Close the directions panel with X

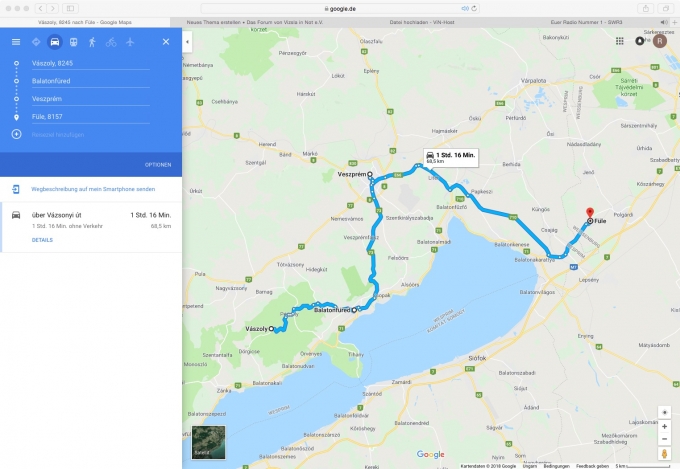(x=166, y=42)
